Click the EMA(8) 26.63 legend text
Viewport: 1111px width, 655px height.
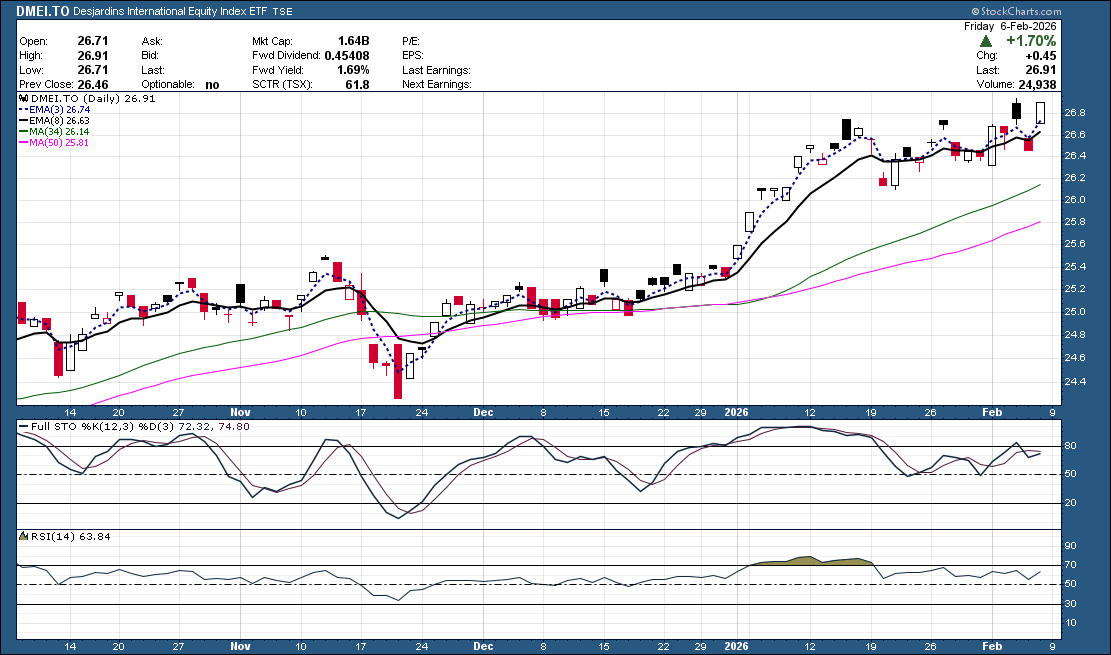coord(60,121)
